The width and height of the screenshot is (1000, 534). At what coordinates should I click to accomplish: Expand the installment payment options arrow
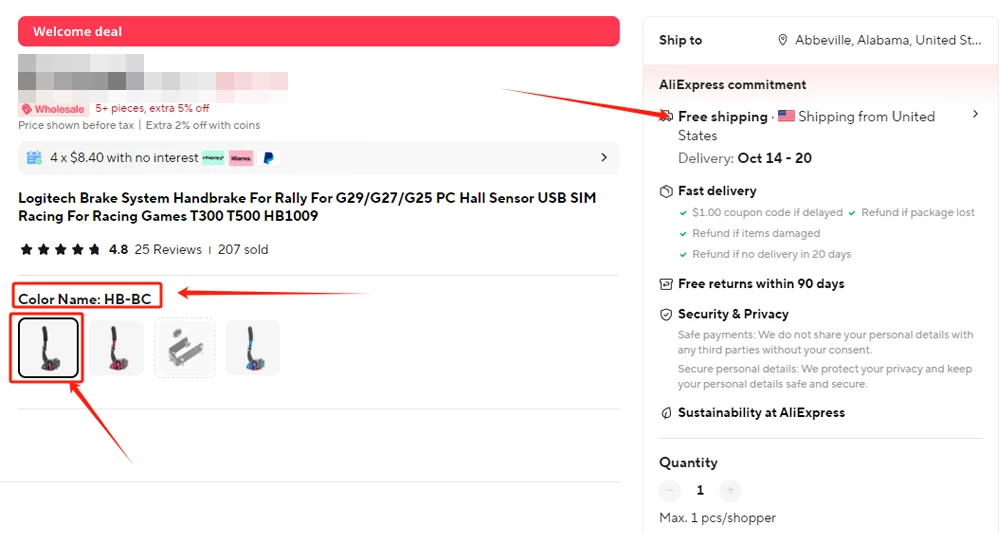point(604,158)
